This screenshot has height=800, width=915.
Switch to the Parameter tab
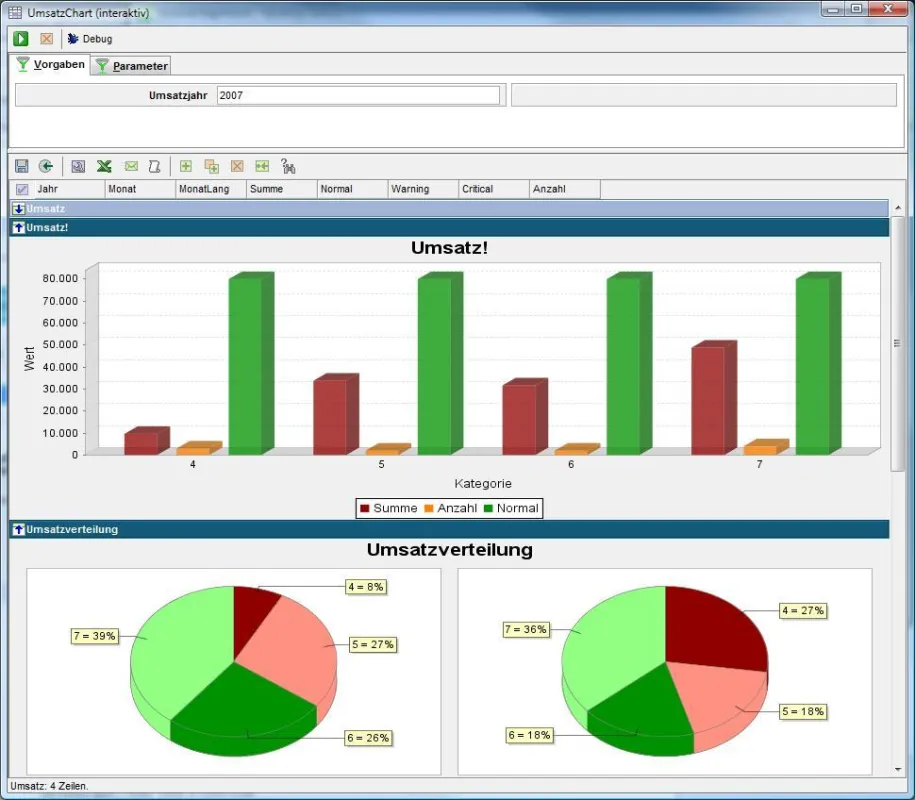[132, 66]
